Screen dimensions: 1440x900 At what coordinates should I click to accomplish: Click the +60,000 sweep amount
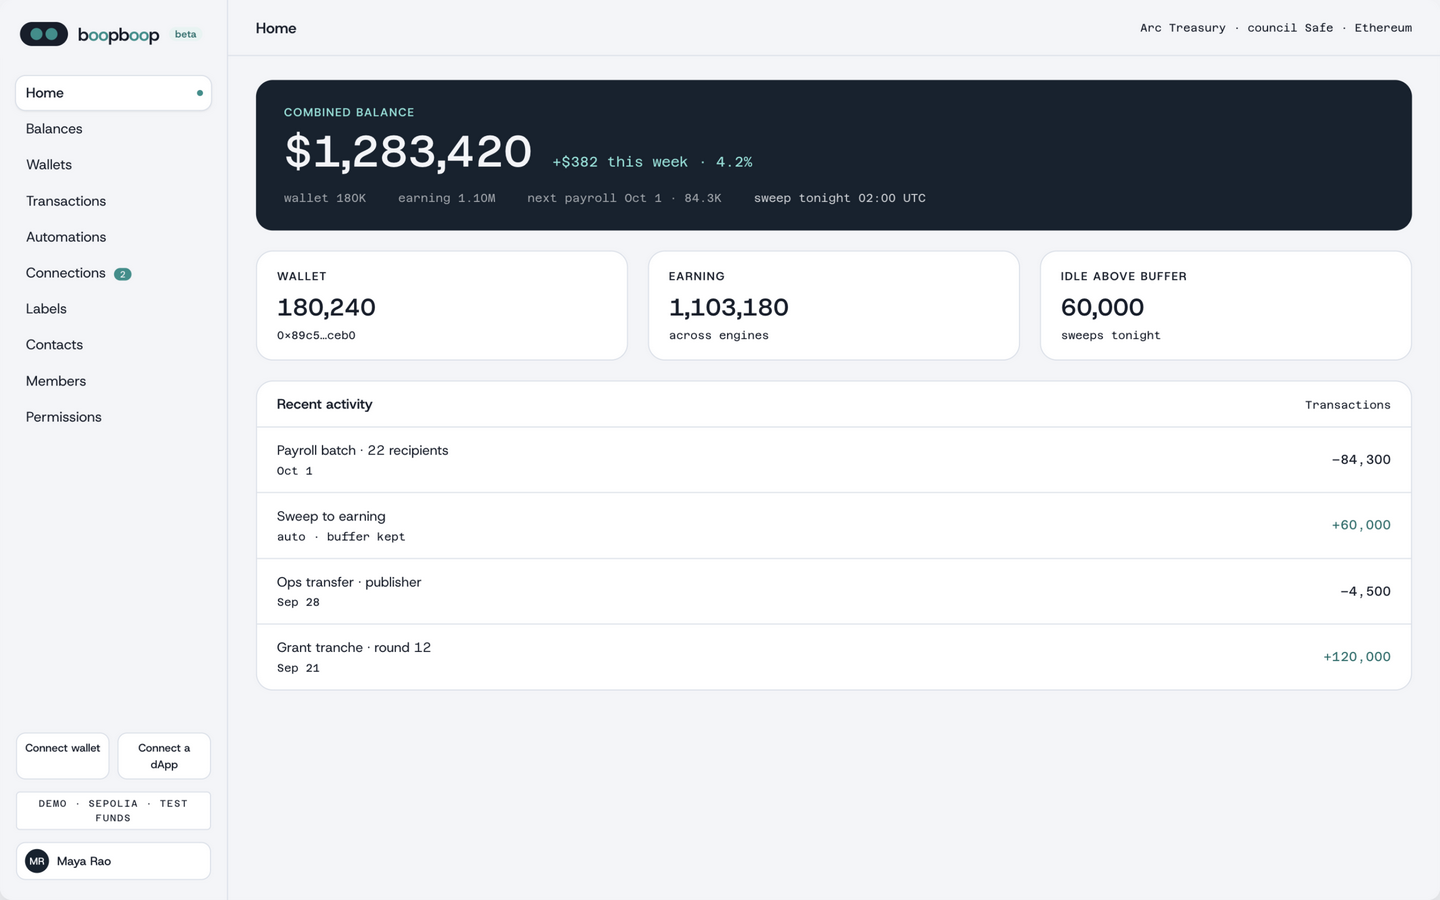1361,525
